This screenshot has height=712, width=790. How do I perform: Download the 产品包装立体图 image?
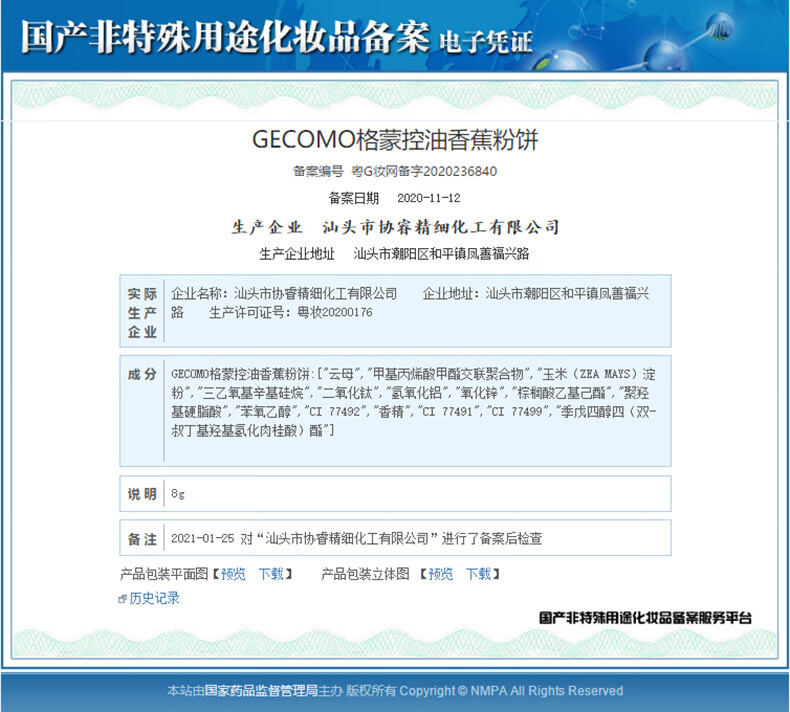pos(478,573)
